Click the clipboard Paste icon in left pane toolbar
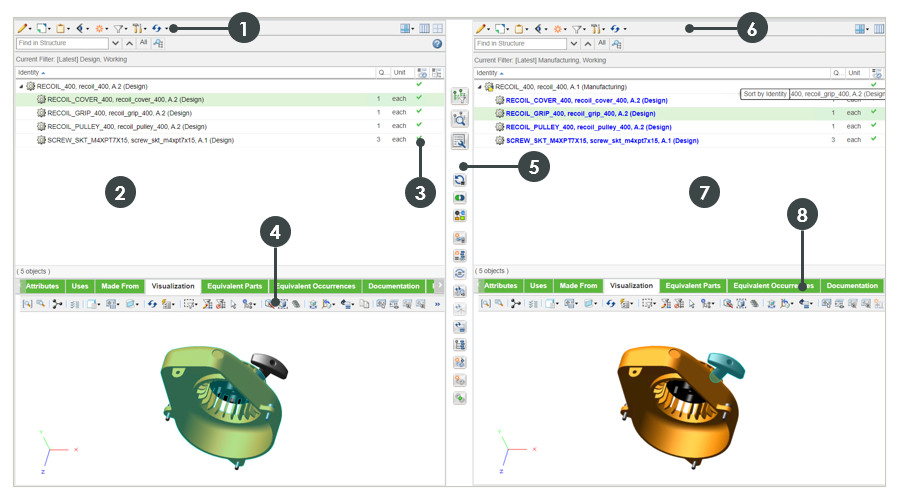905x502 pixels. [x=60, y=28]
